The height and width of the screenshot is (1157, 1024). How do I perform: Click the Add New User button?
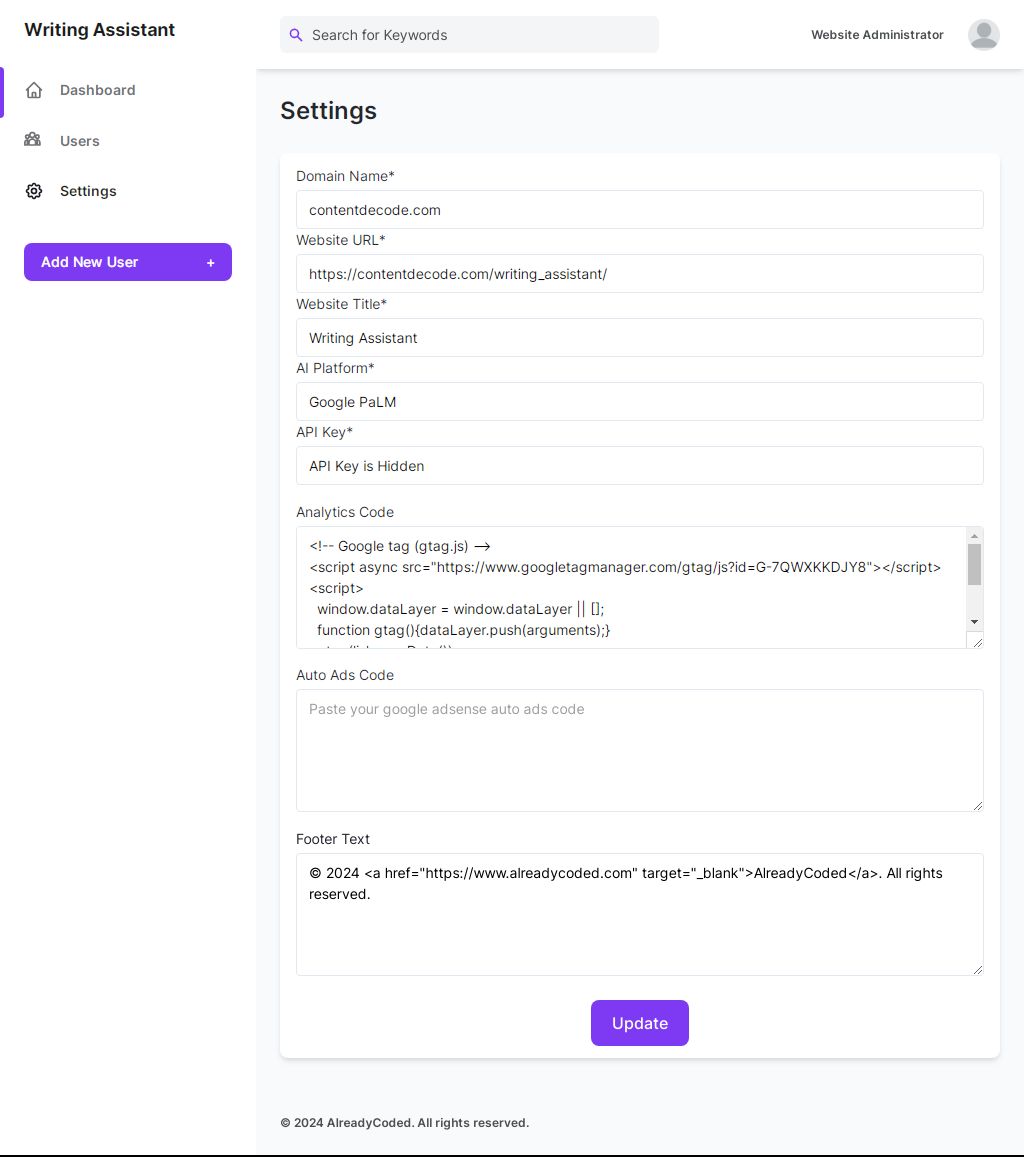pos(128,262)
